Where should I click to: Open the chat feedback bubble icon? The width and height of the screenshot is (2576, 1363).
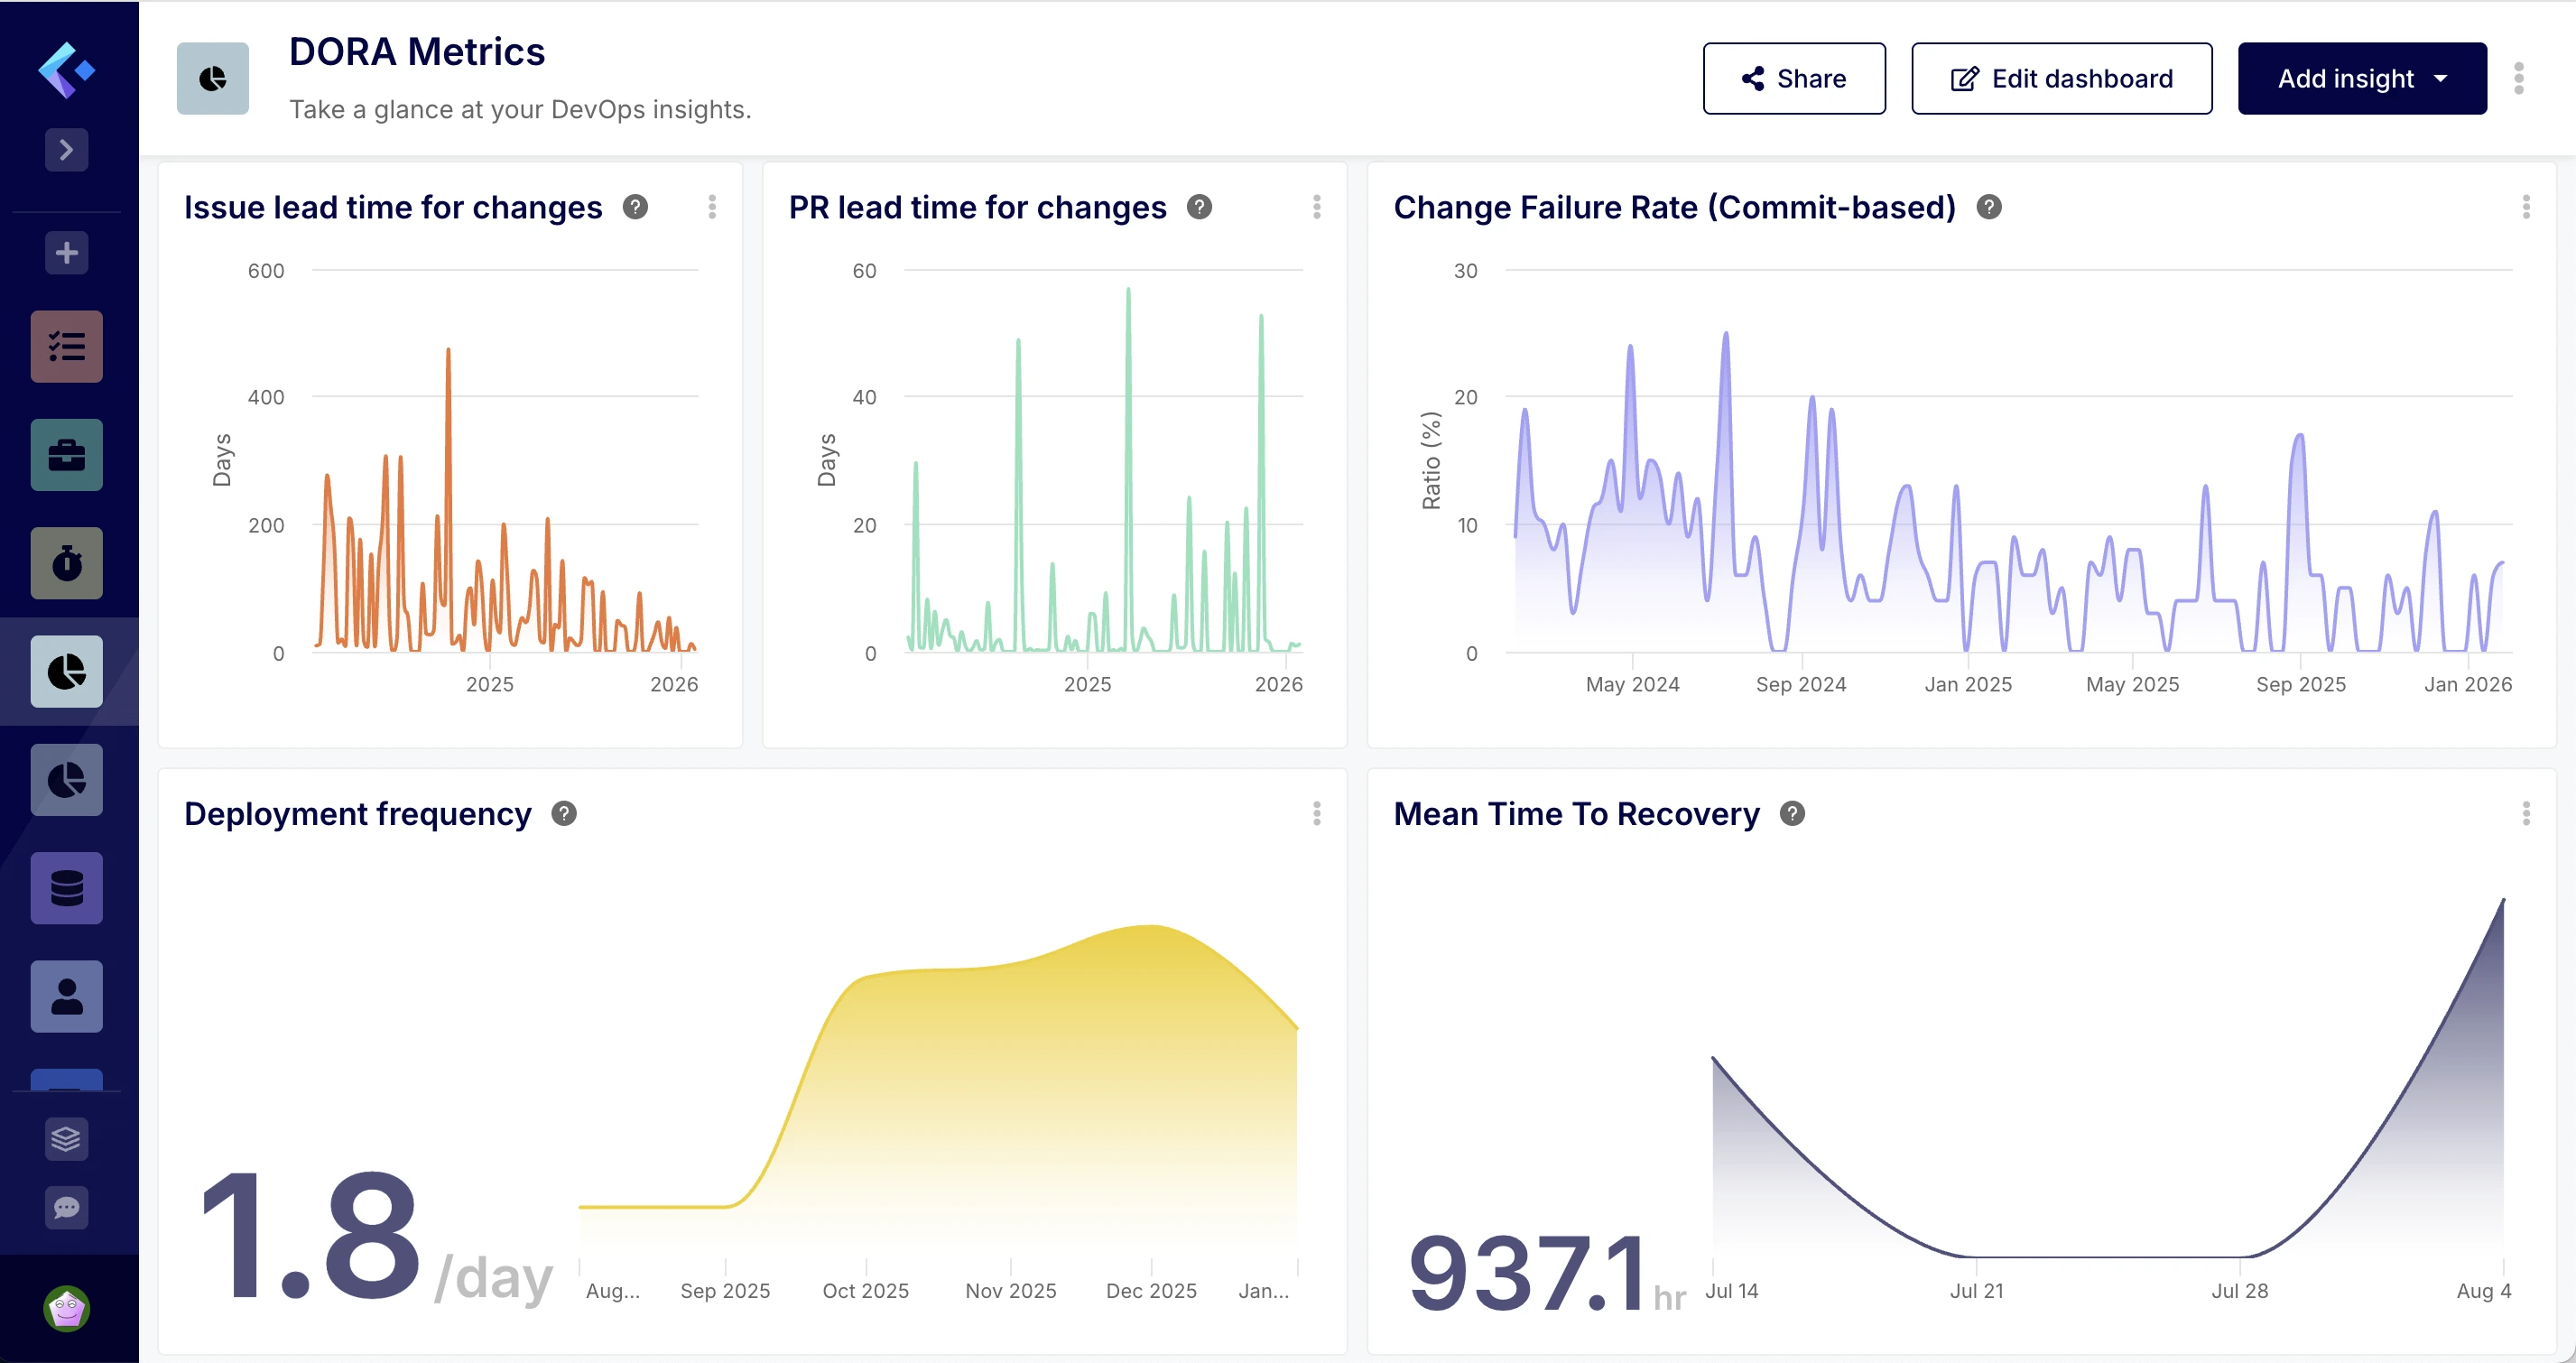click(66, 1208)
